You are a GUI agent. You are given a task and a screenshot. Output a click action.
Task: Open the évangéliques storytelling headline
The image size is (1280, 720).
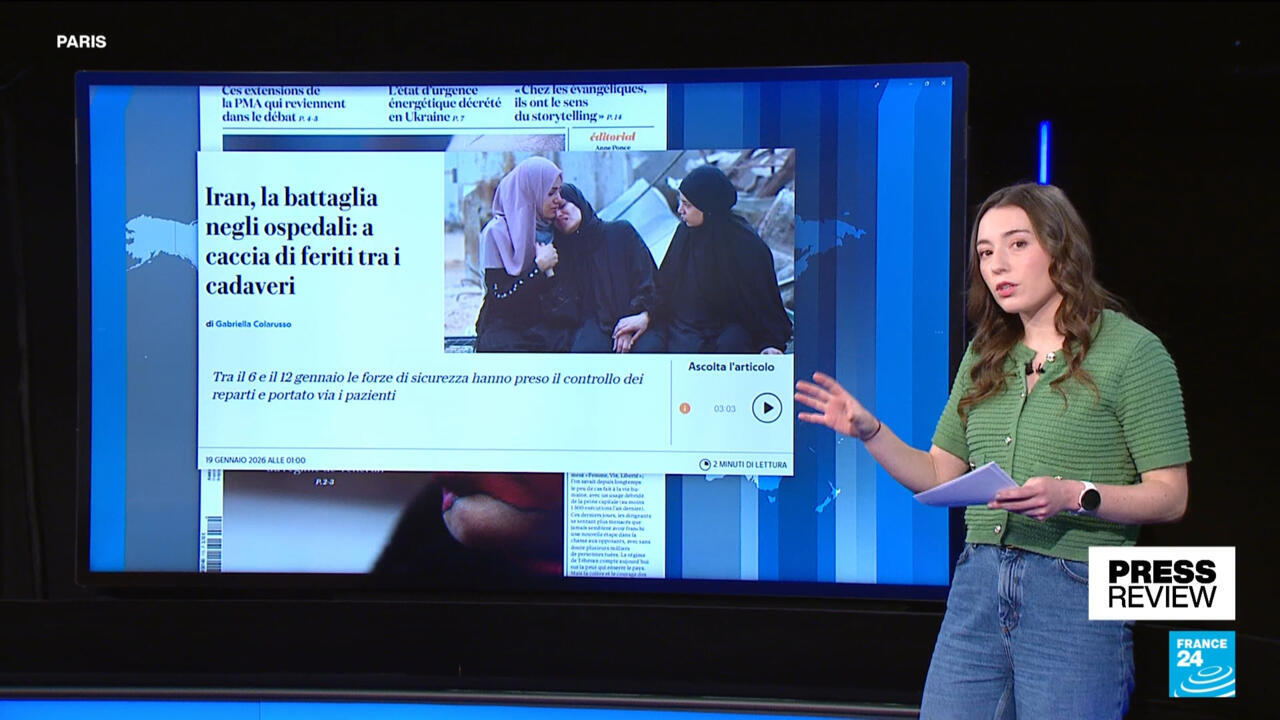[580, 103]
